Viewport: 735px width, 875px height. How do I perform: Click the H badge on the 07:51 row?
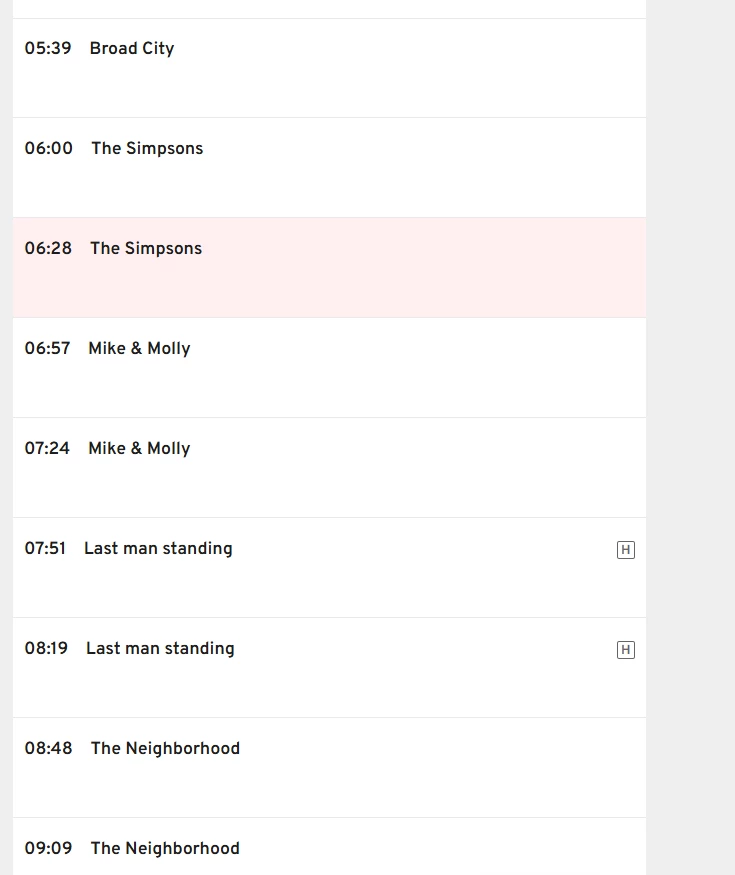tap(626, 550)
